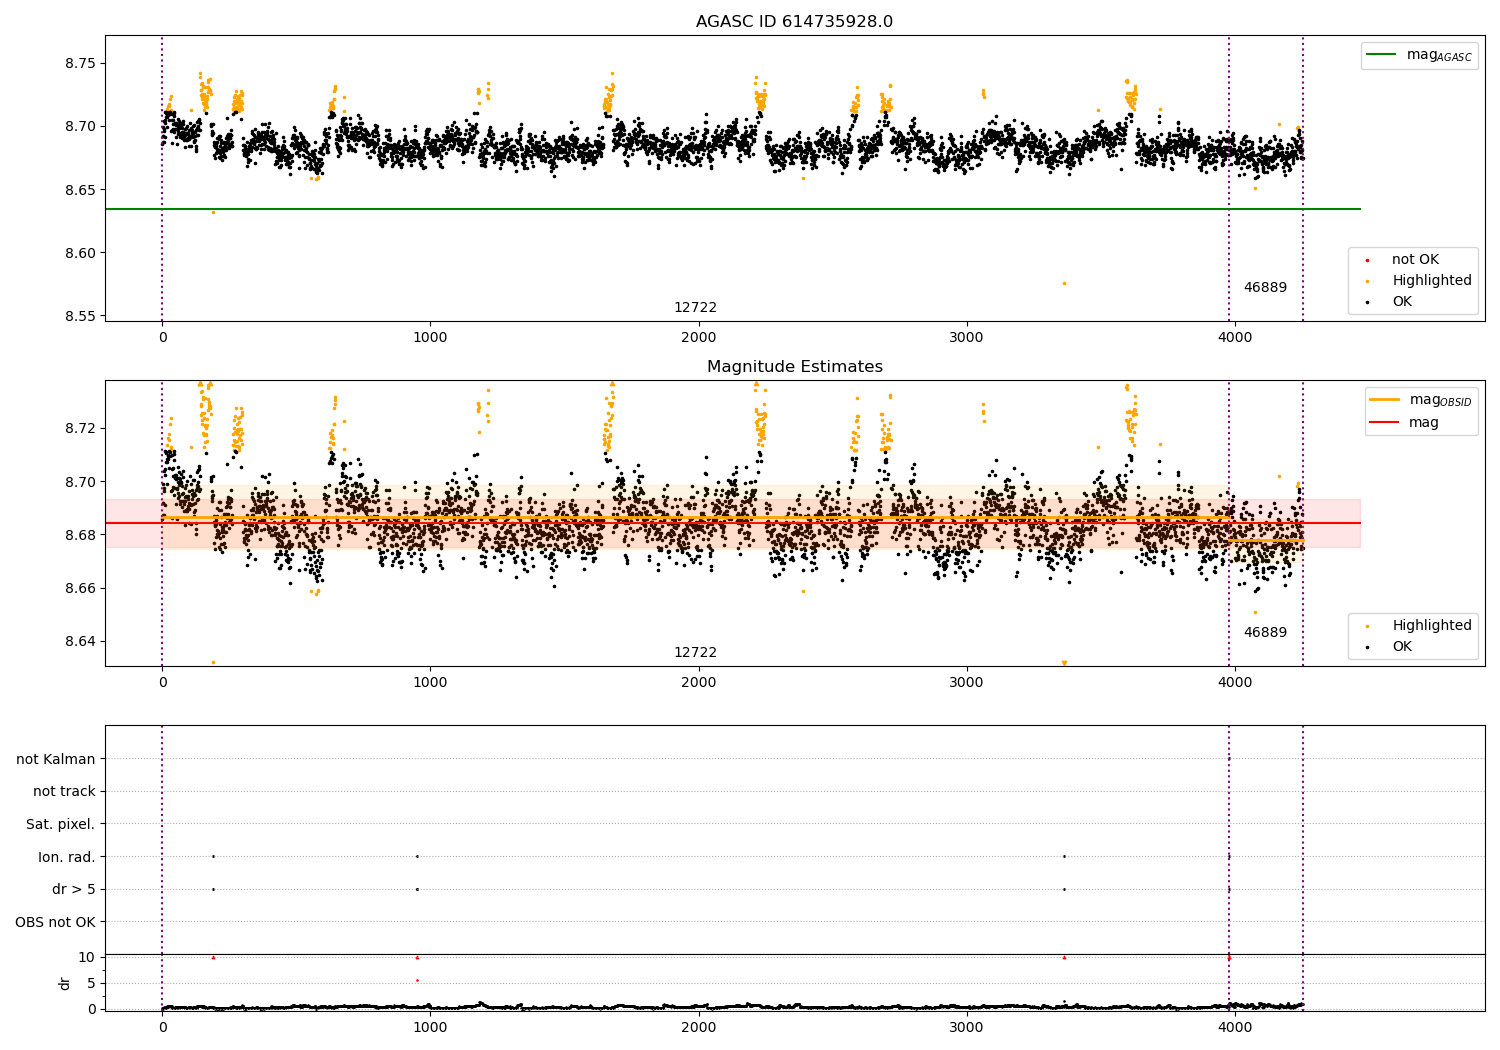
Task: Click the '12722' OBSID label in top plot
Action: [x=695, y=308]
